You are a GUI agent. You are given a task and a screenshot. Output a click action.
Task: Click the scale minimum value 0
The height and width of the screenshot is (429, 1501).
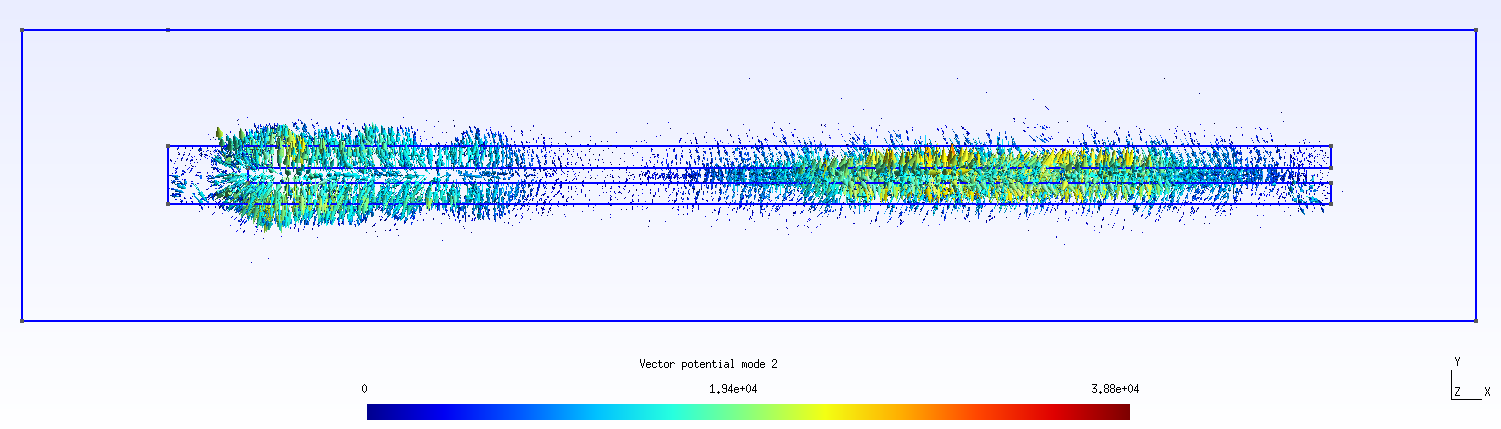364,388
